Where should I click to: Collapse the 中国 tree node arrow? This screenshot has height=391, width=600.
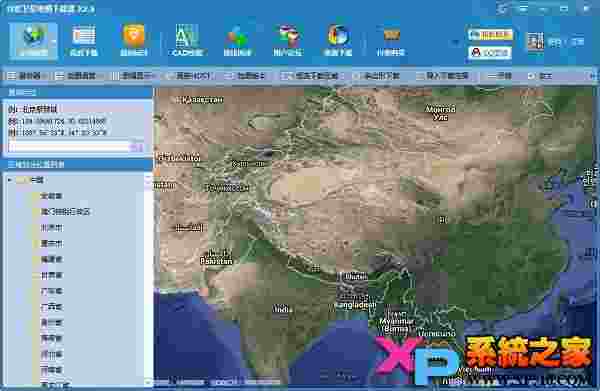[10, 180]
